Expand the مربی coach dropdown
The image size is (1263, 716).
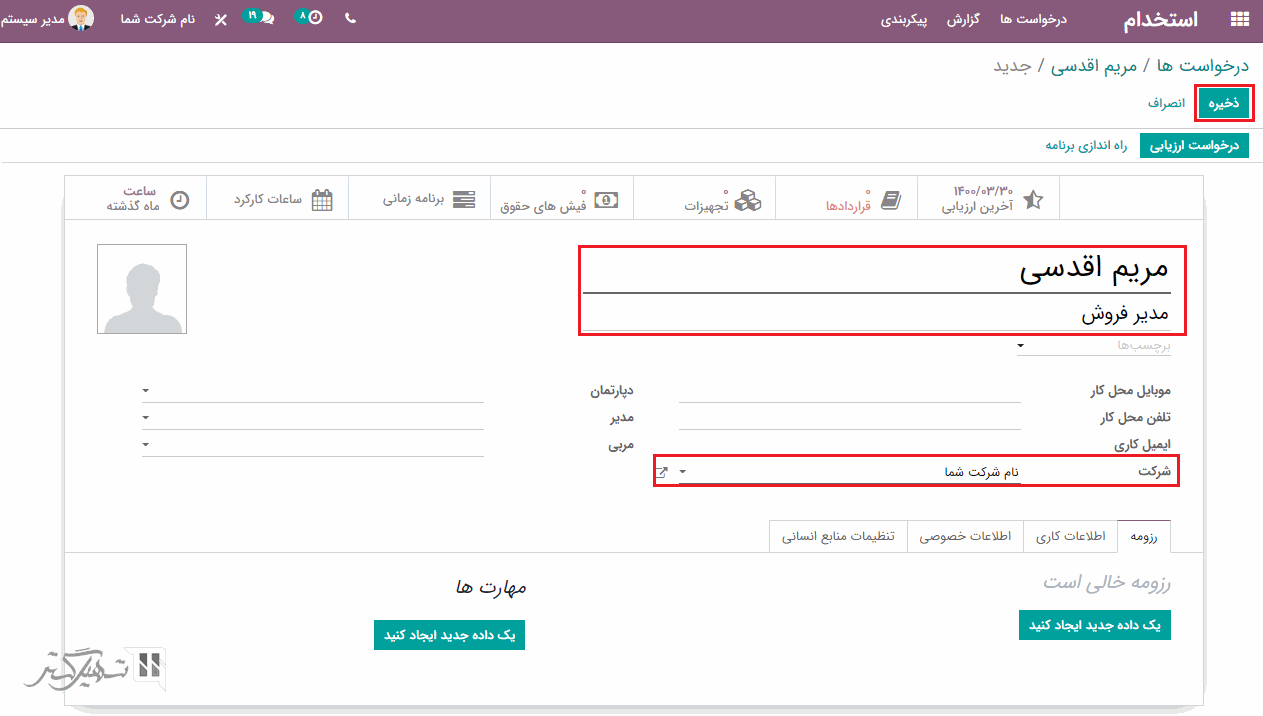[x=146, y=445]
